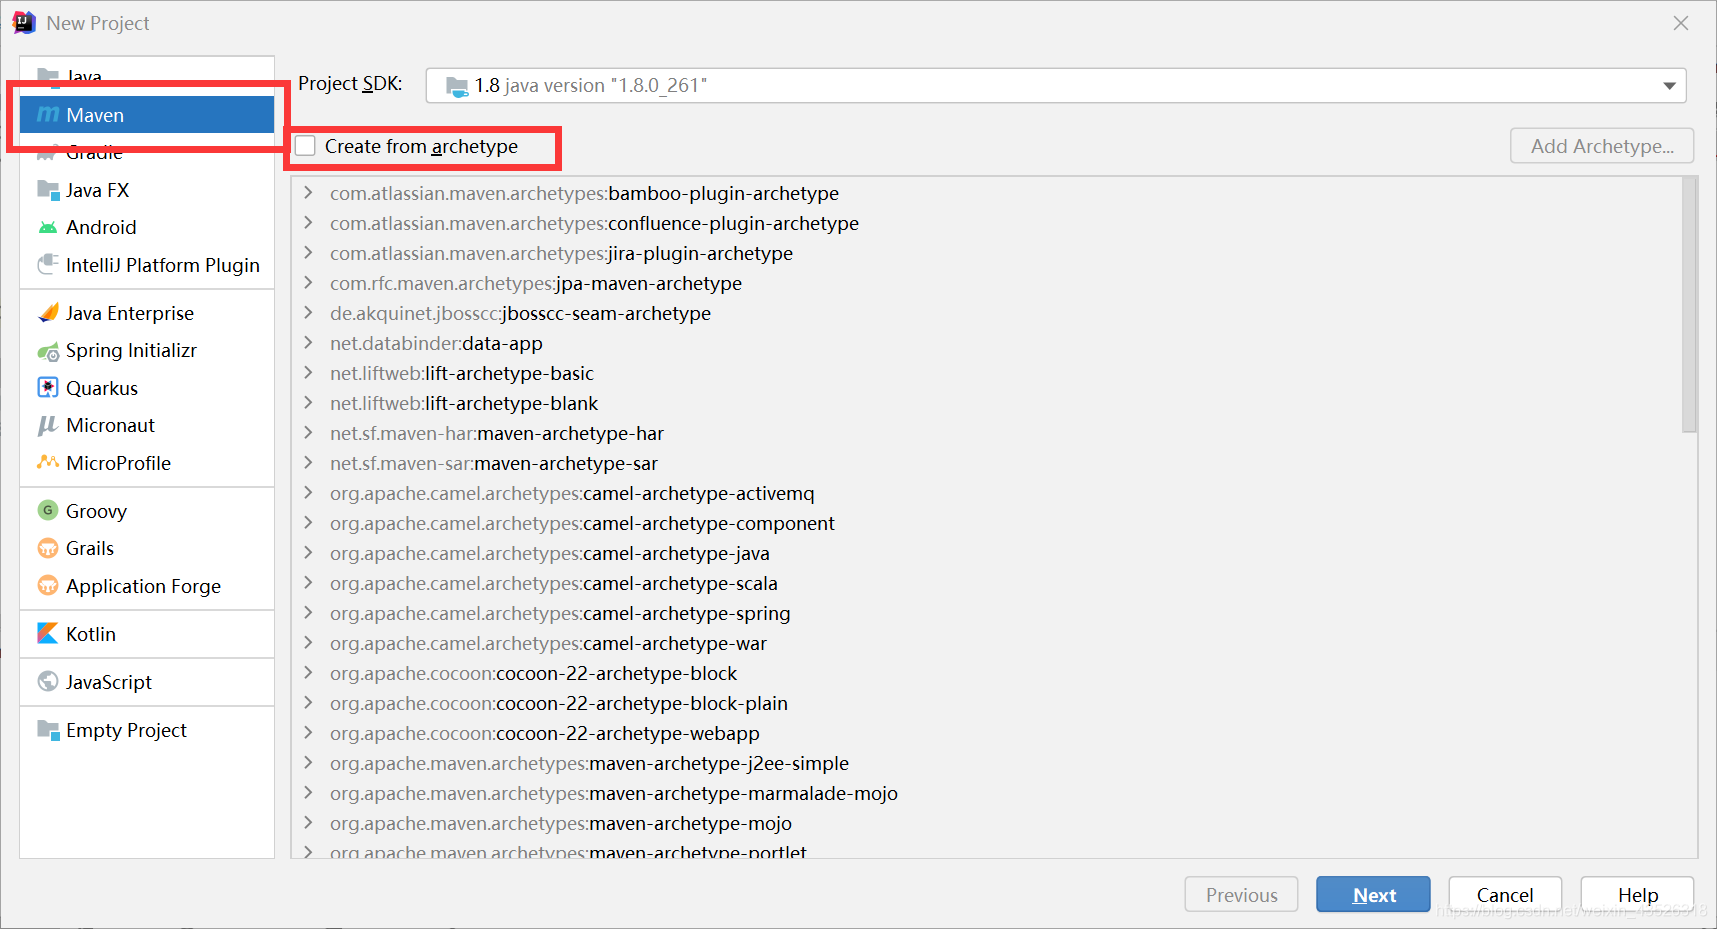
Task: Click the Empty Project folder icon
Action: [48, 730]
